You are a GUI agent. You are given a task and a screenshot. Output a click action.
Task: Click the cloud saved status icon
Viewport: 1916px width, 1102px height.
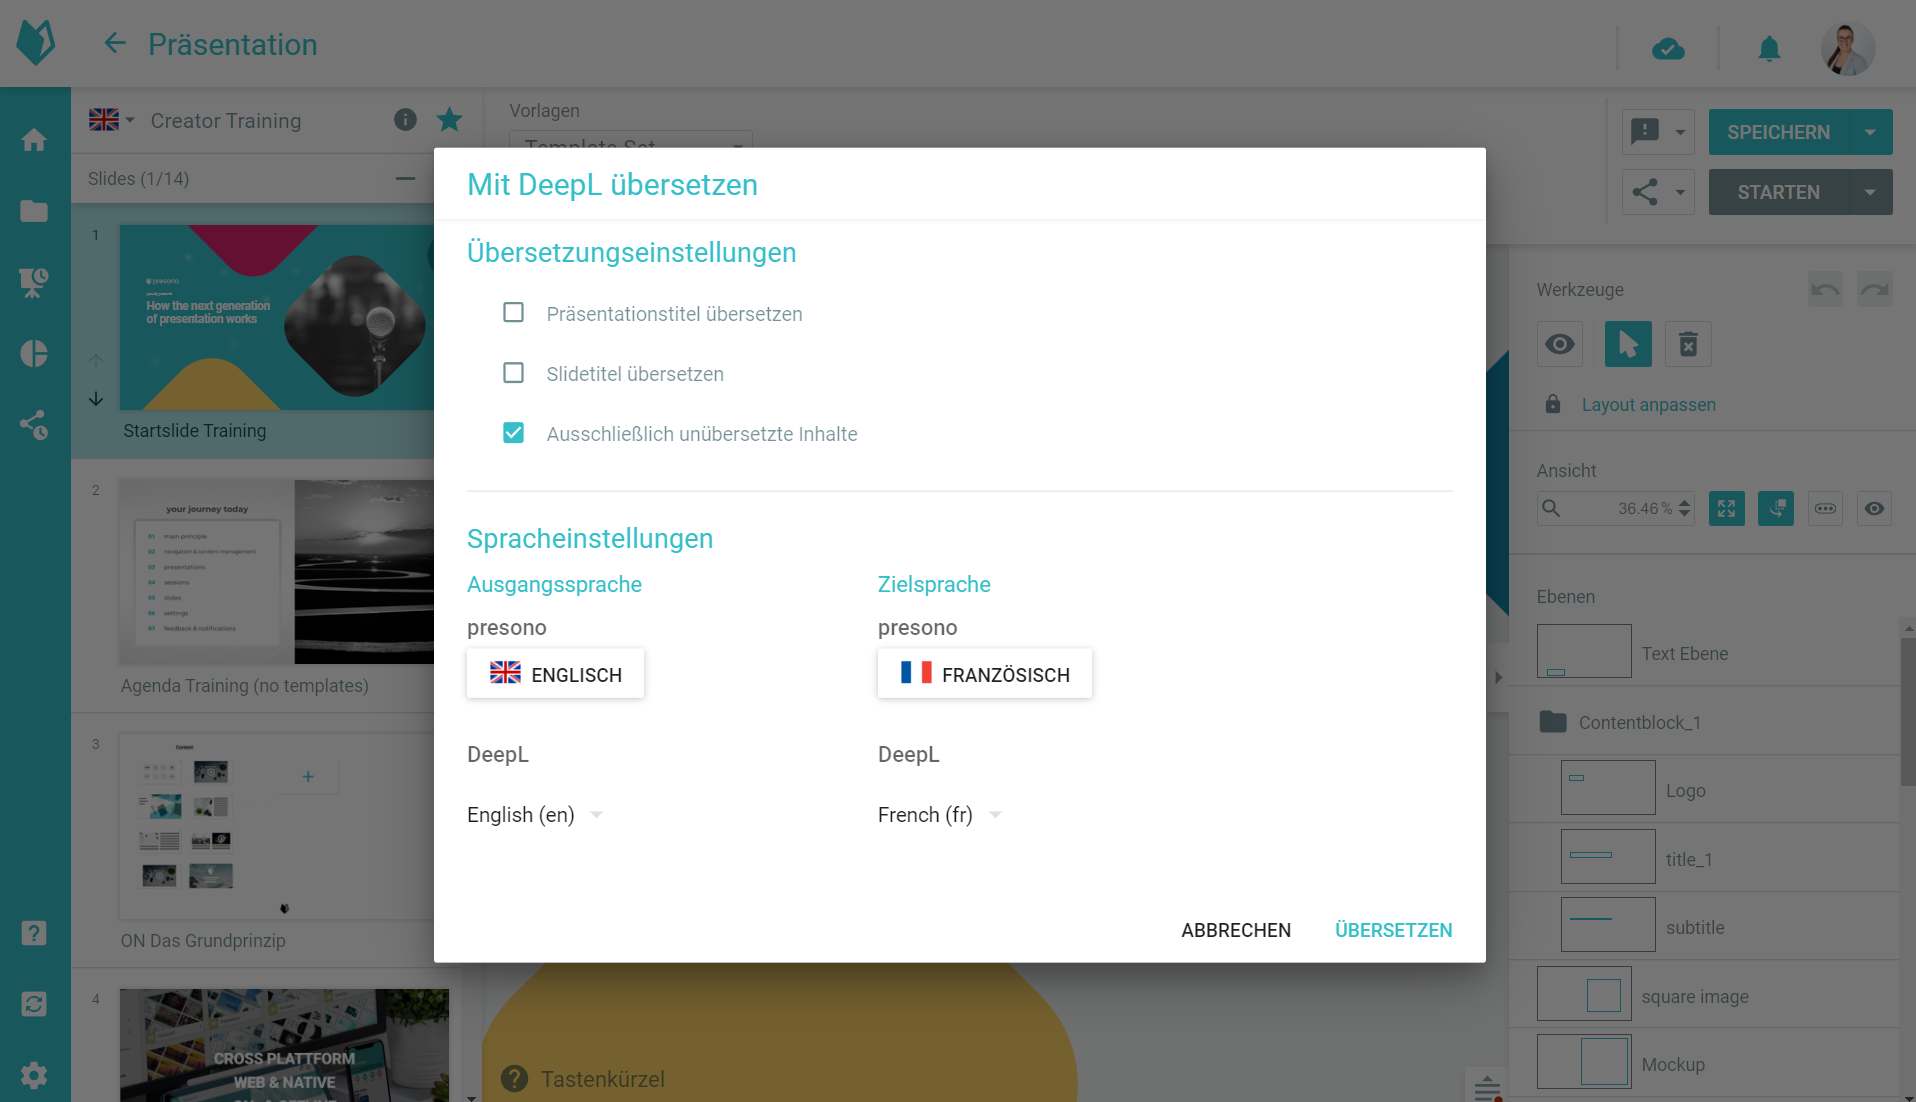pos(1668,48)
